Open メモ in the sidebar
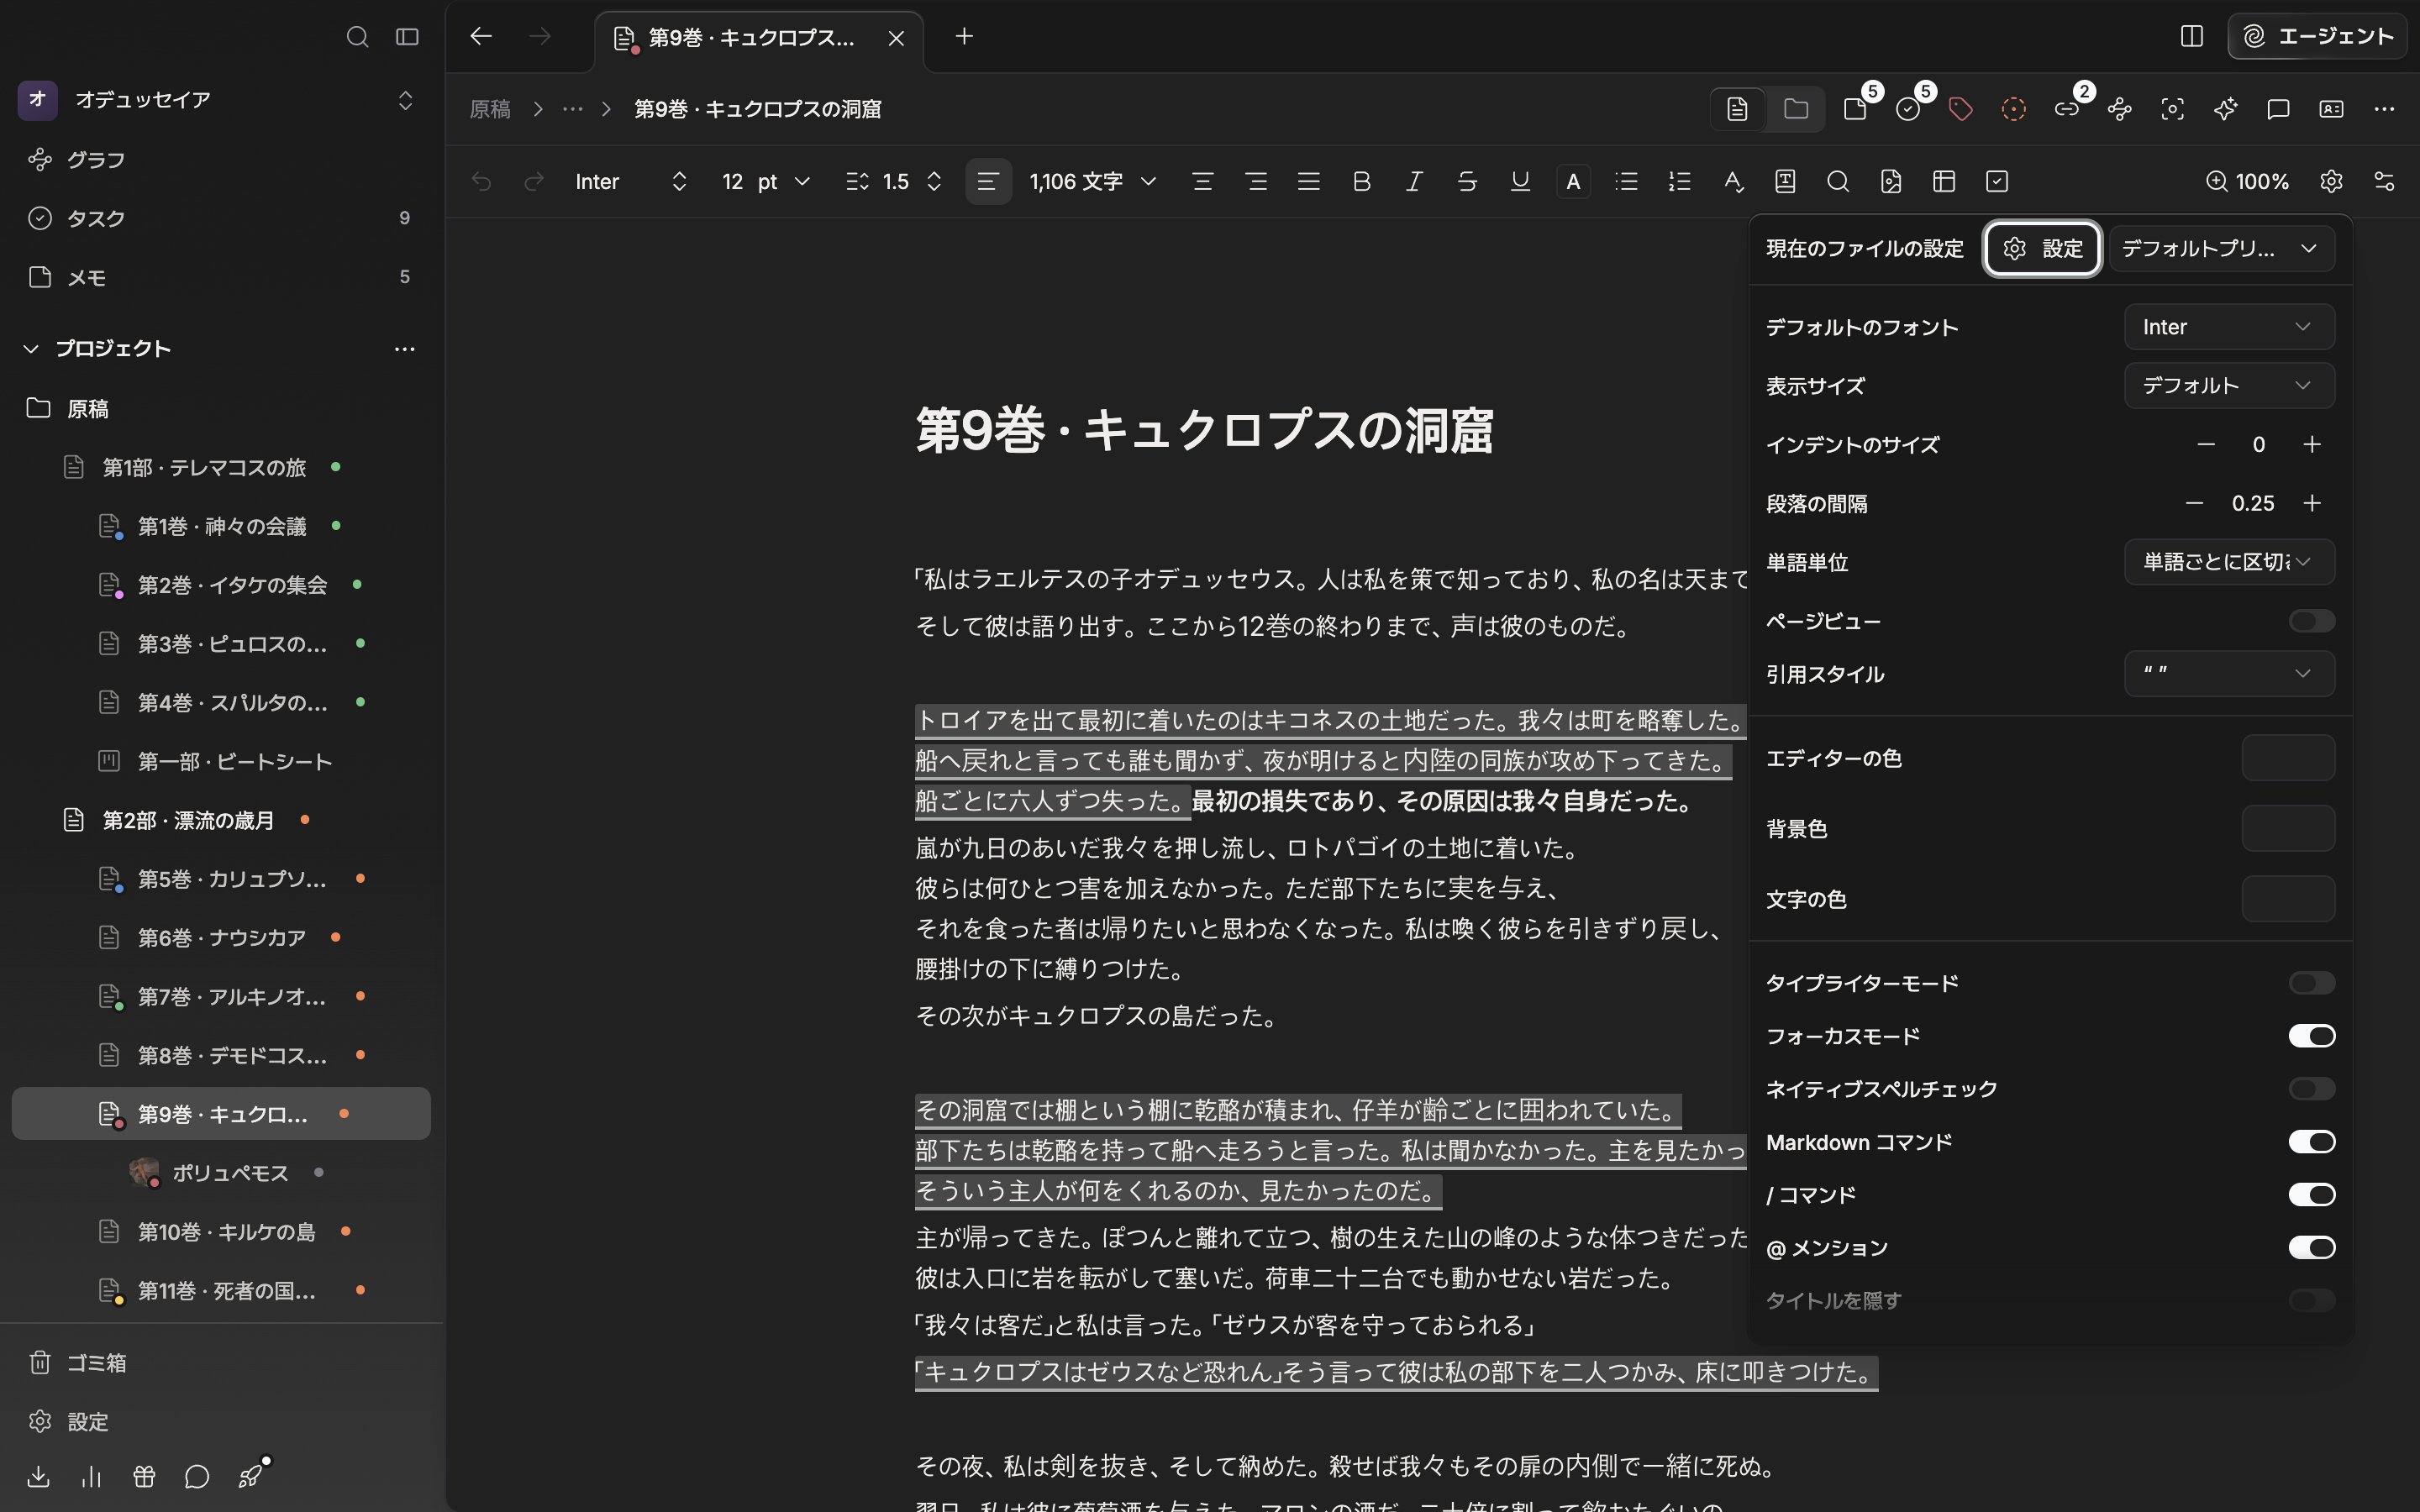This screenshot has width=2420, height=1512. point(220,277)
